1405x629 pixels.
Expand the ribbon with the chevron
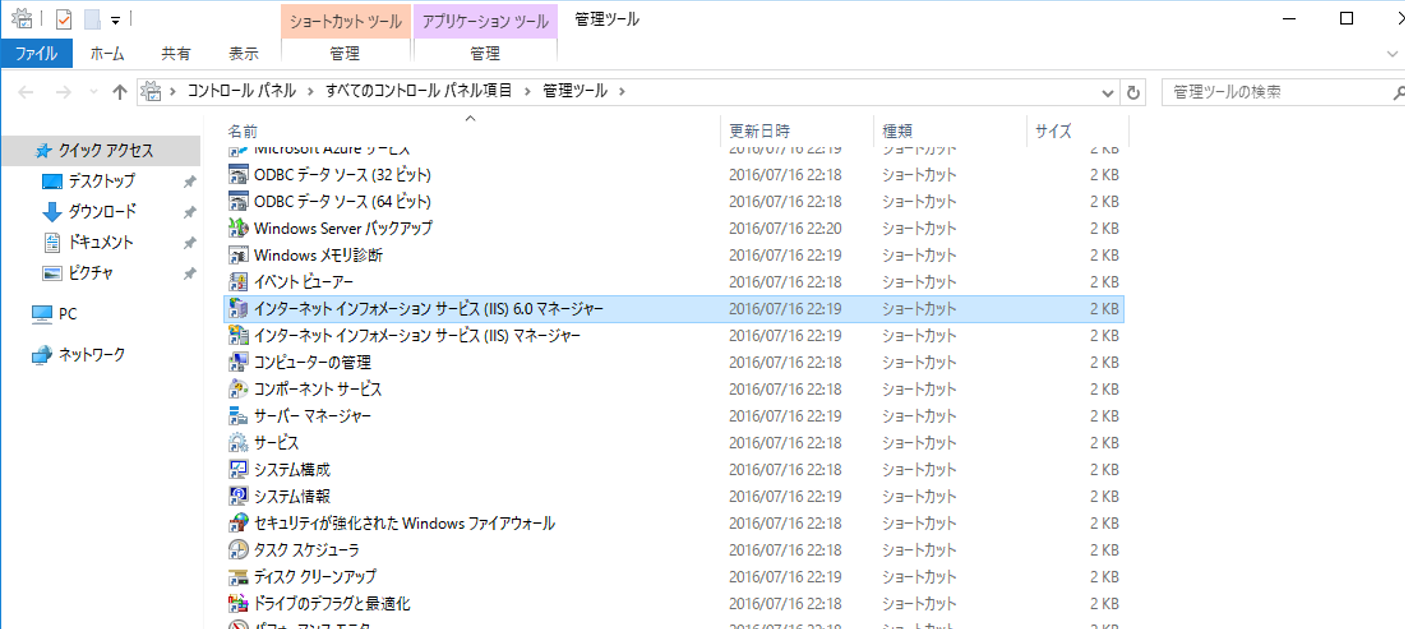coord(1393,54)
